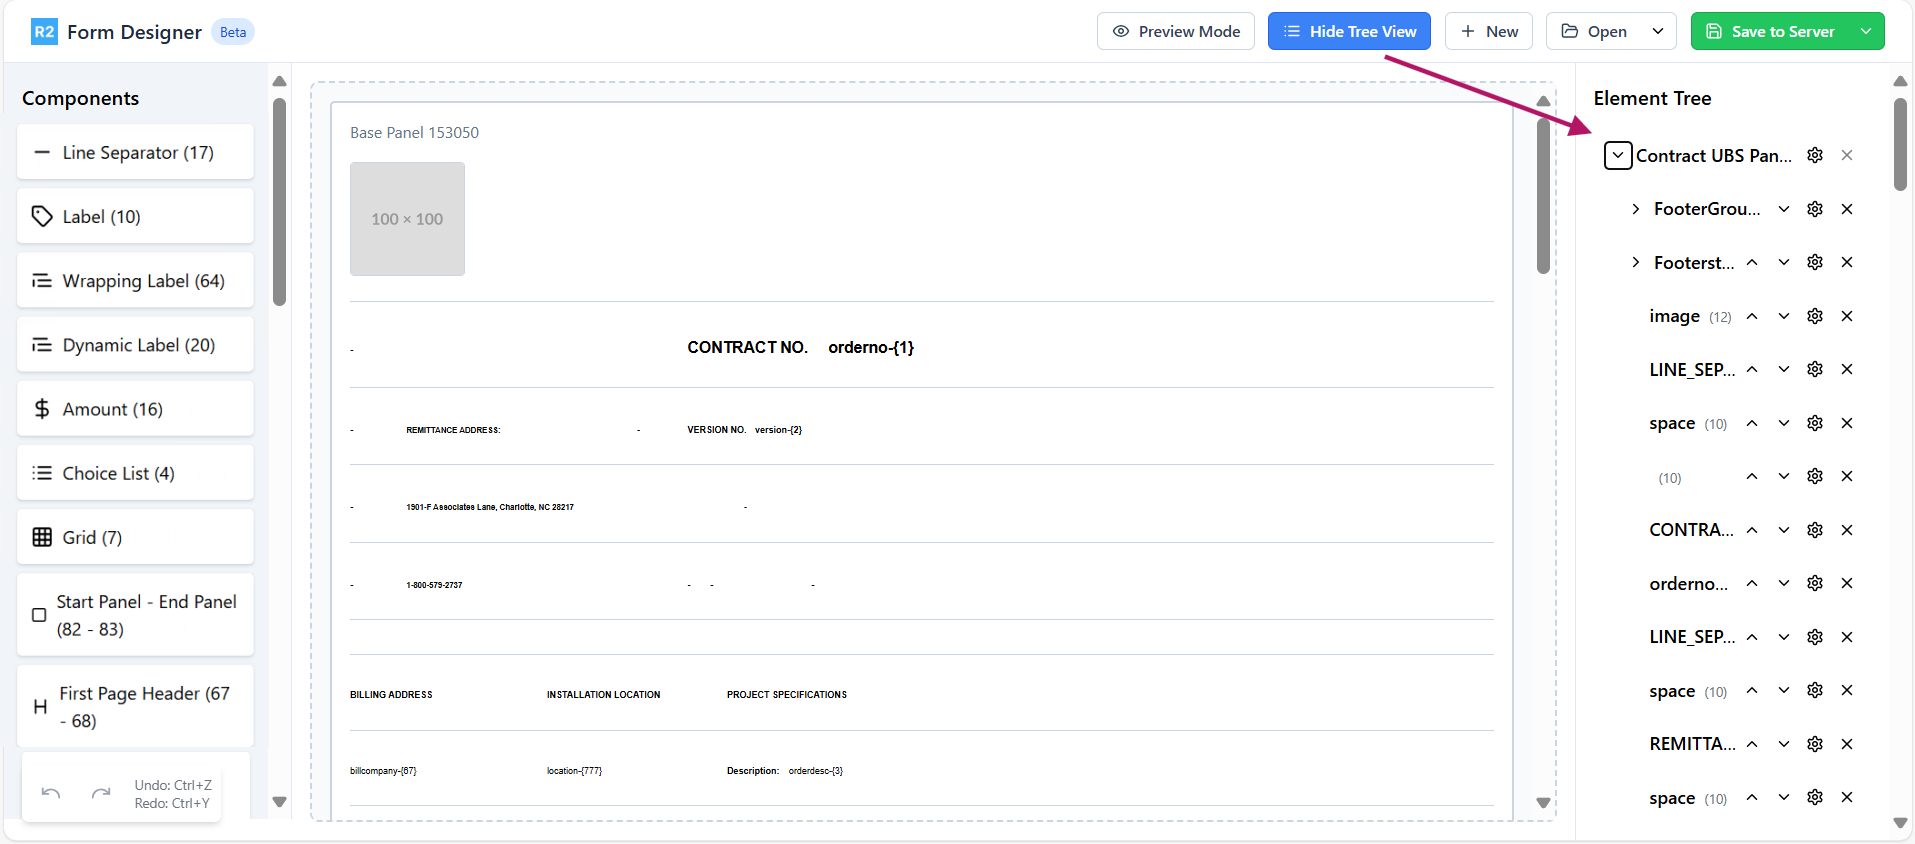
Task: Select the Choice List component
Action: [x=135, y=473]
